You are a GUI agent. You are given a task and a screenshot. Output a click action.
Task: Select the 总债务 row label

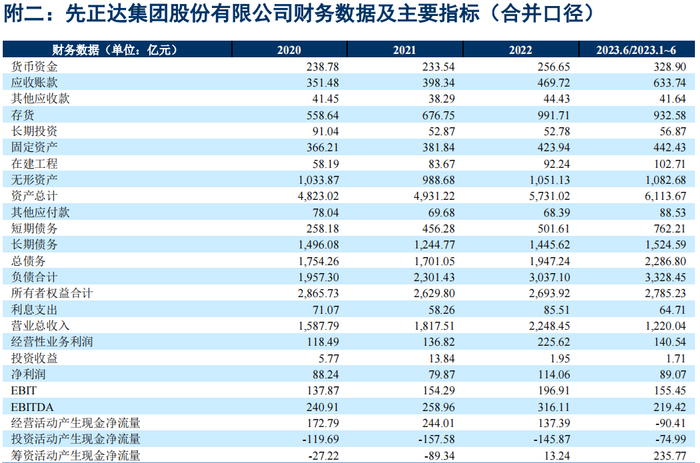coord(29,261)
